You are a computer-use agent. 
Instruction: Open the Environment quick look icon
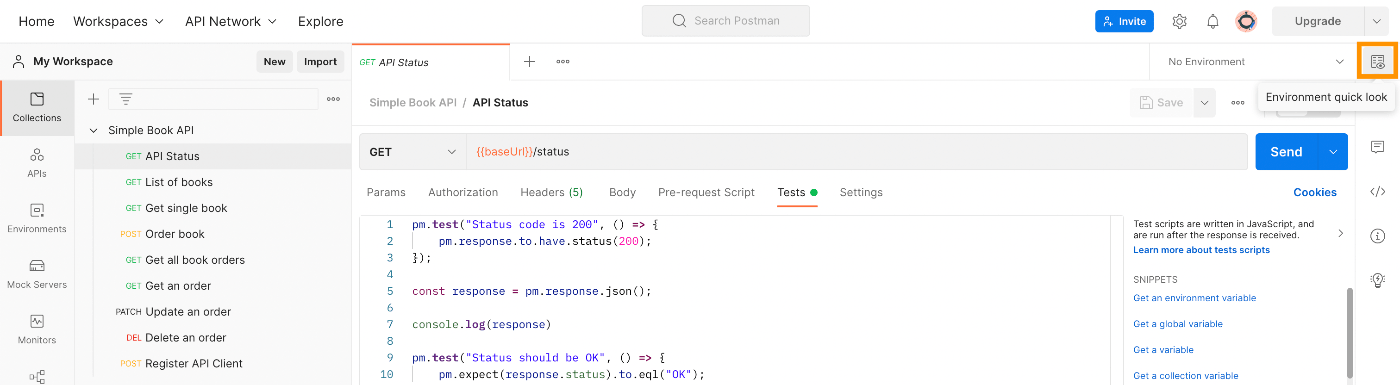(x=1377, y=61)
